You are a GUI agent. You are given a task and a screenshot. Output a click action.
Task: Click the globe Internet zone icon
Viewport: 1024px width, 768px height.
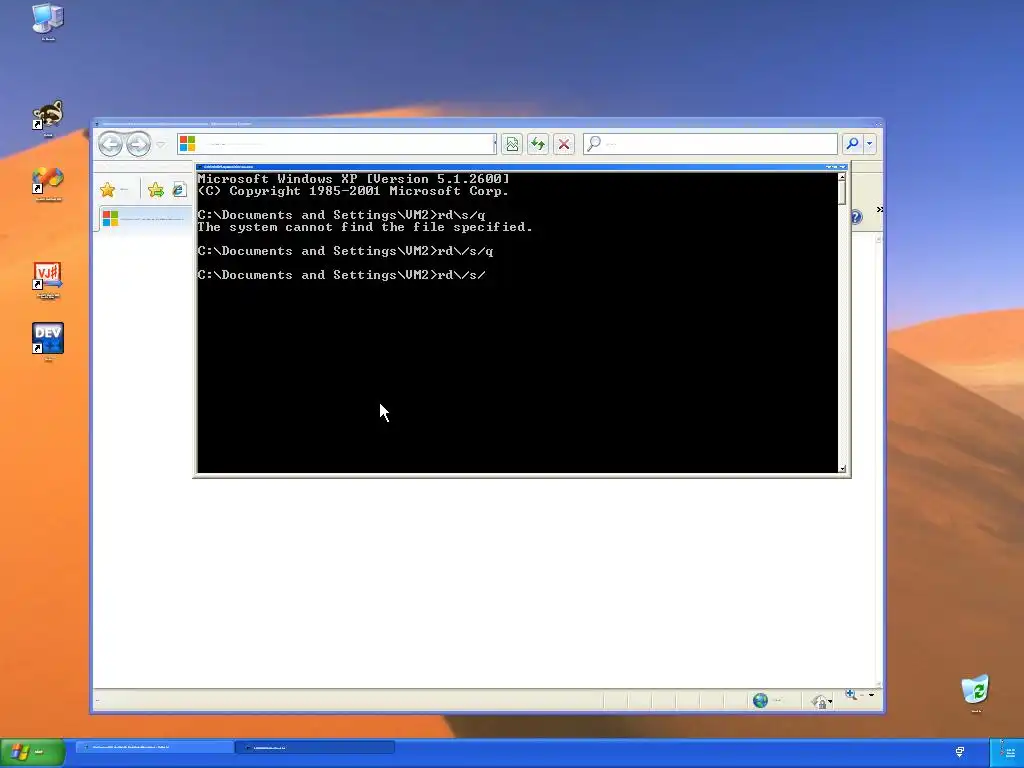coord(760,701)
